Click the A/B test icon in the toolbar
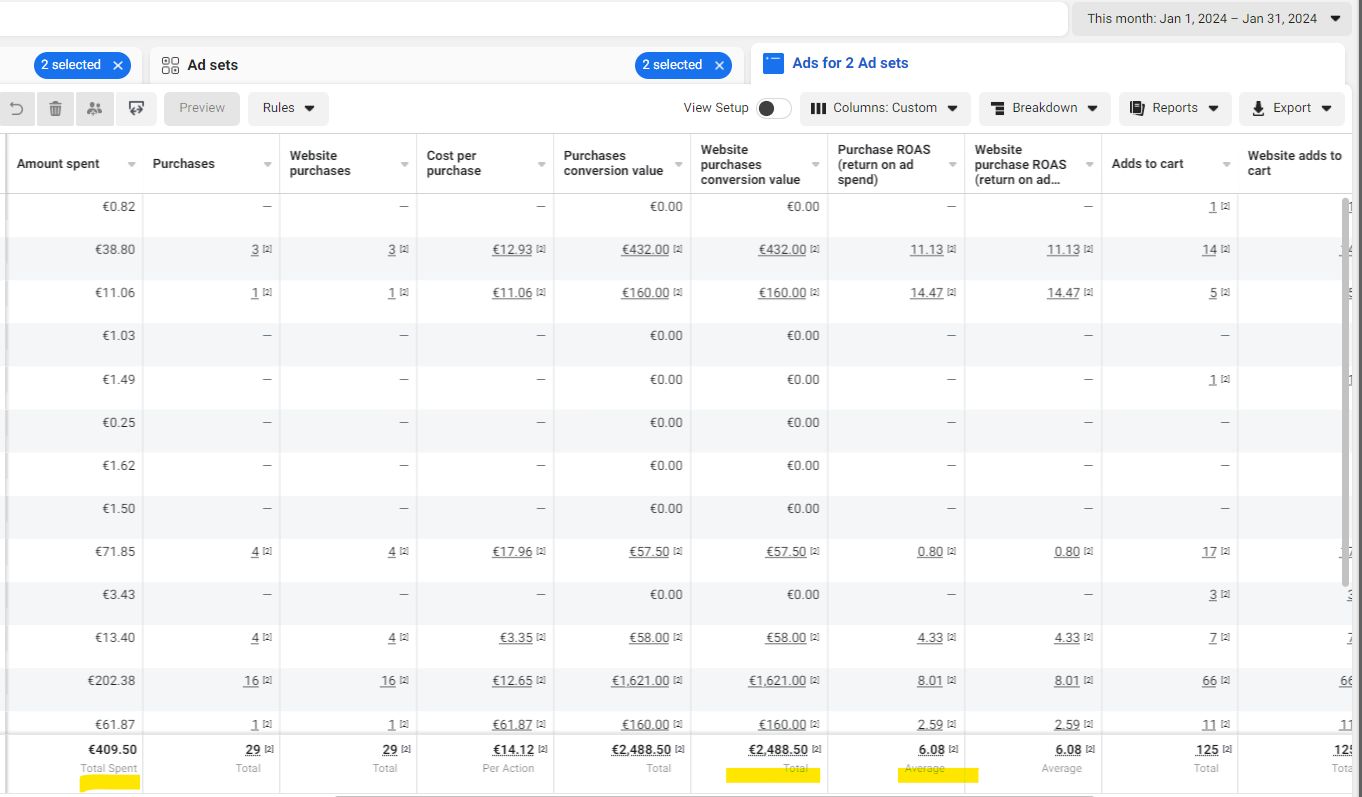Image resolution: width=1362 pixels, height=797 pixels. click(x=136, y=109)
